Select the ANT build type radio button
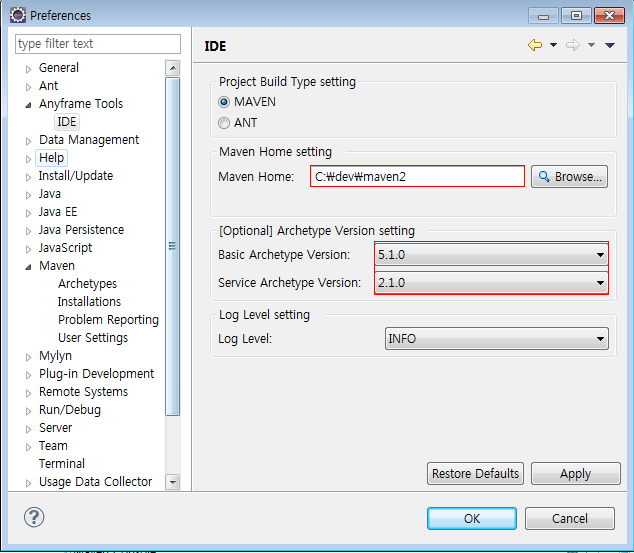The image size is (634, 553). [x=225, y=123]
